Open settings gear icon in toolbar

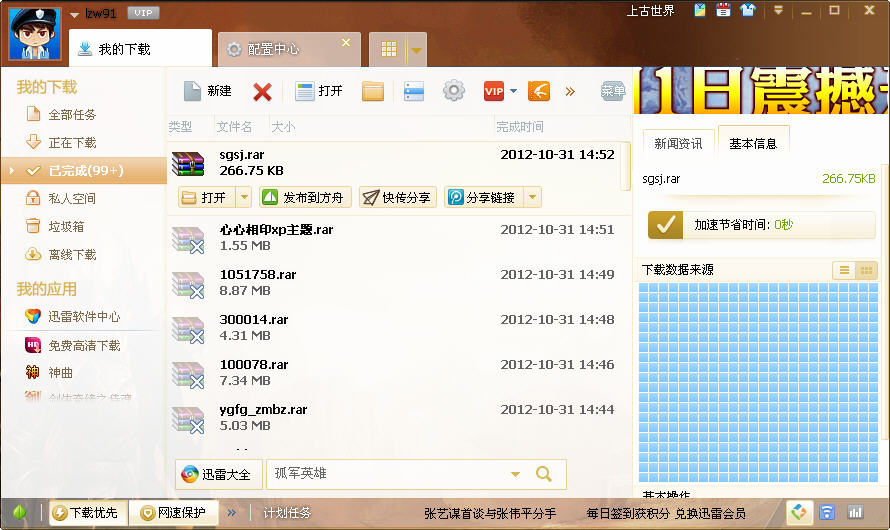pos(454,91)
